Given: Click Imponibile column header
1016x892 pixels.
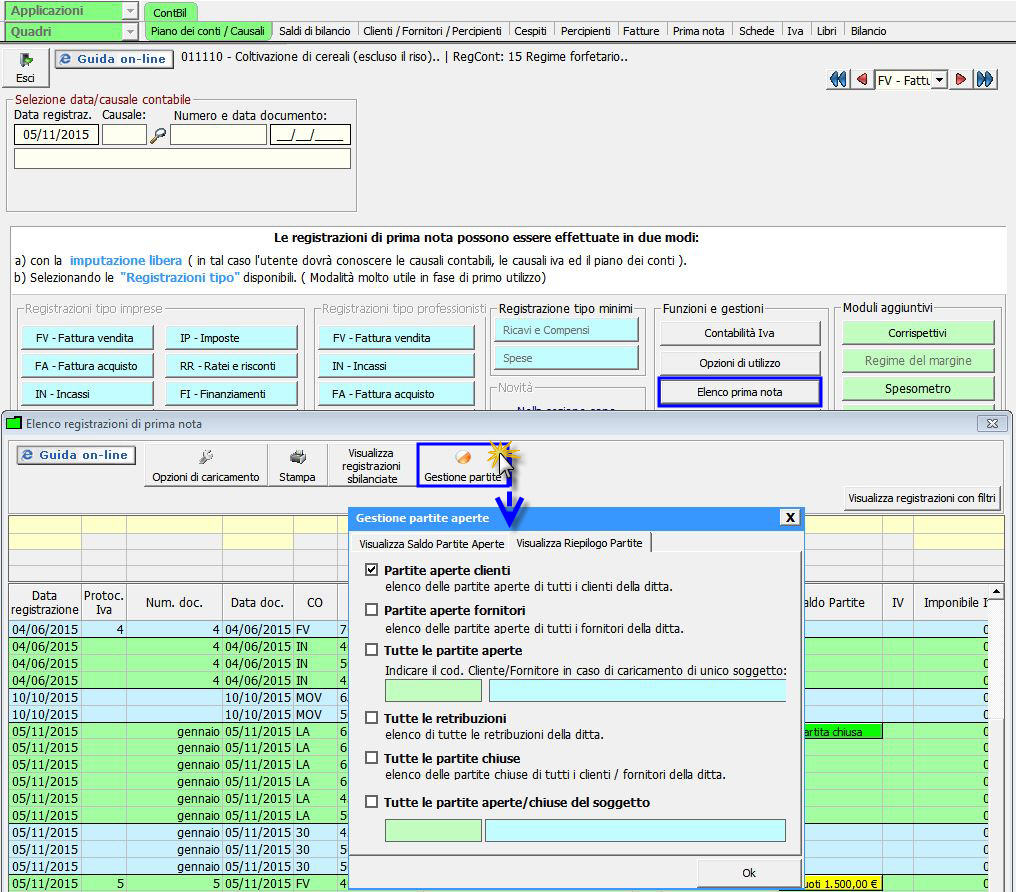Looking at the screenshot, I should point(952,602).
